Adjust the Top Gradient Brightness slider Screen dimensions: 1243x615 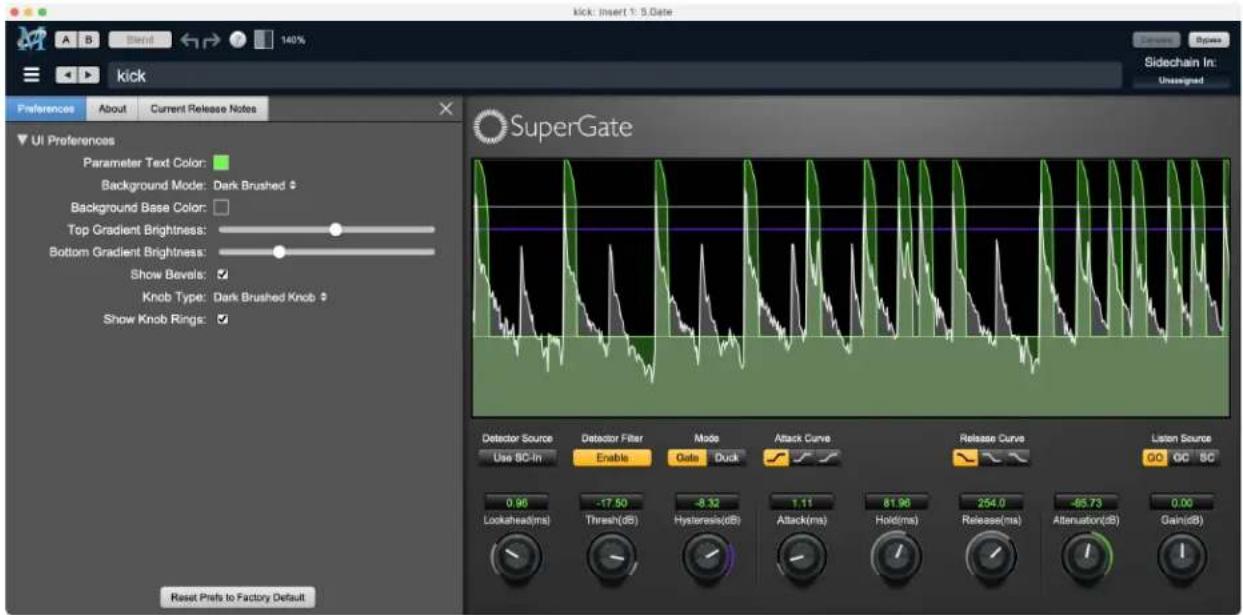tap(327, 229)
